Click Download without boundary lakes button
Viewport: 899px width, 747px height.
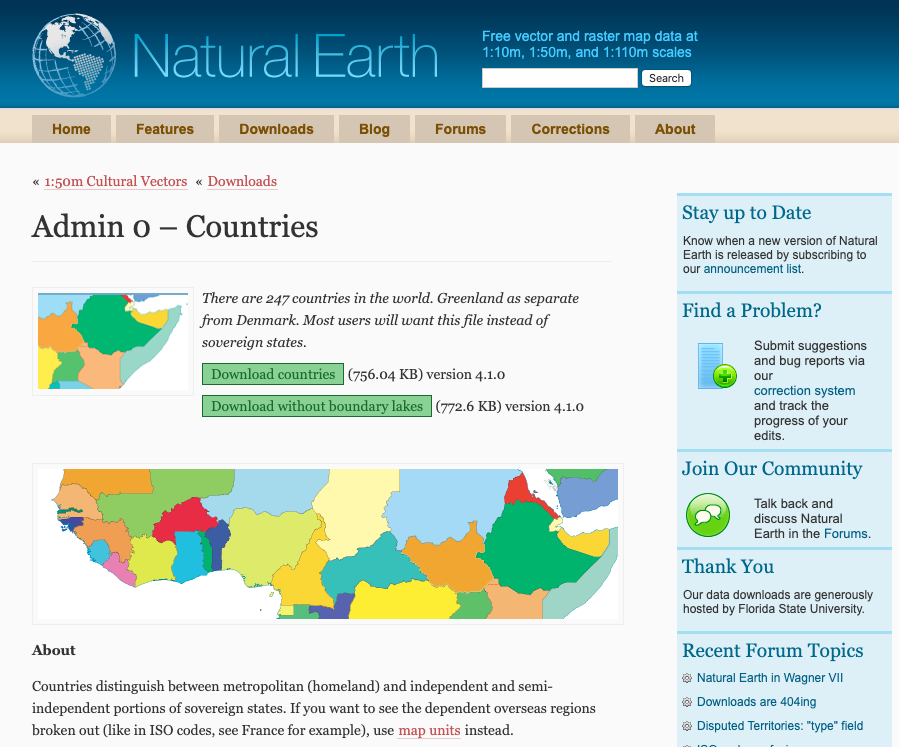coord(317,406)
